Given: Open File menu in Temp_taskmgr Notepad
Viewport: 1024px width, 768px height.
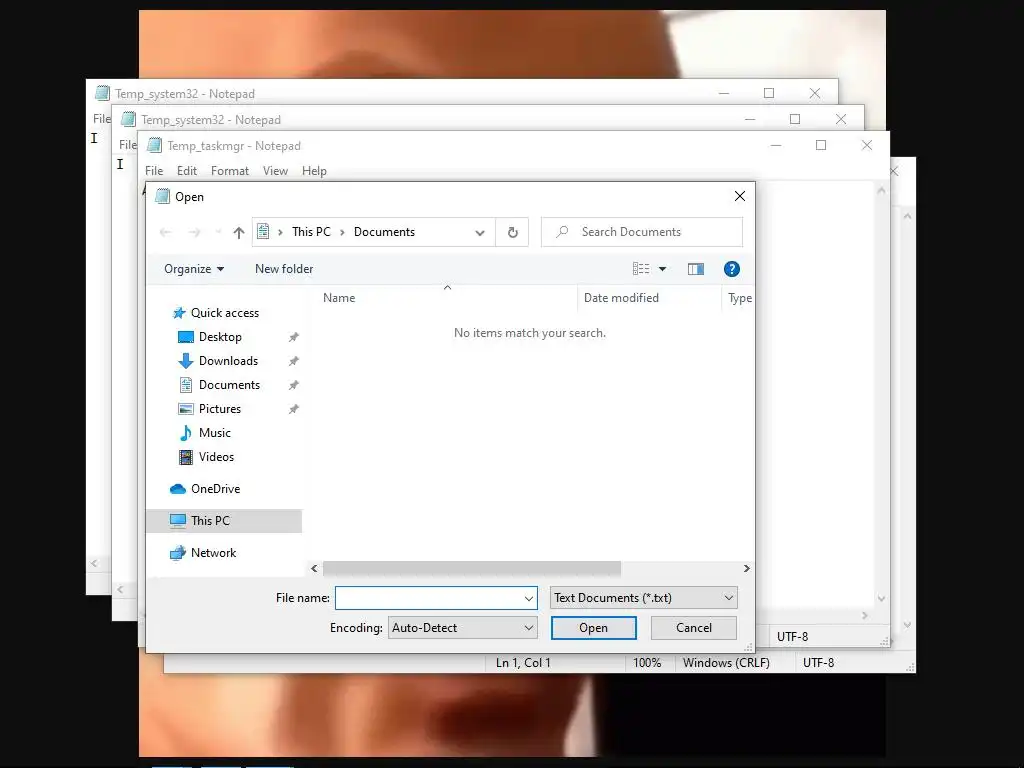Looking at the screenshot, I should pyautogui.click(x=154, y=171).
